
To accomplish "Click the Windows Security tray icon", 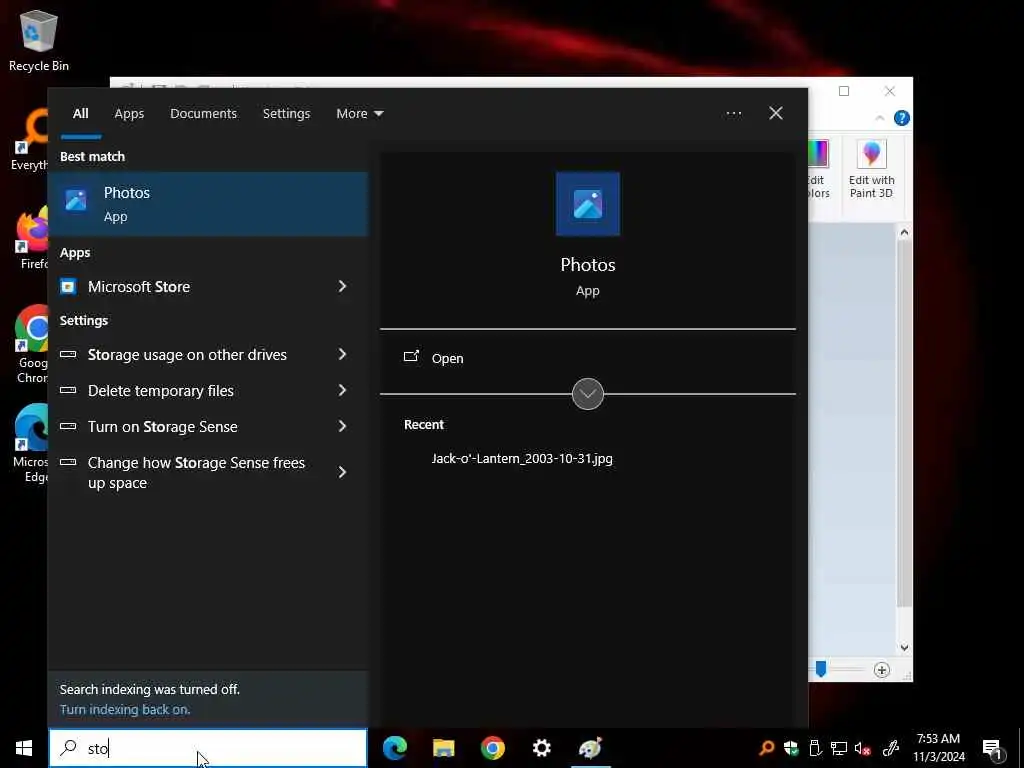I will pyautogui.click(x=791, y=748).
